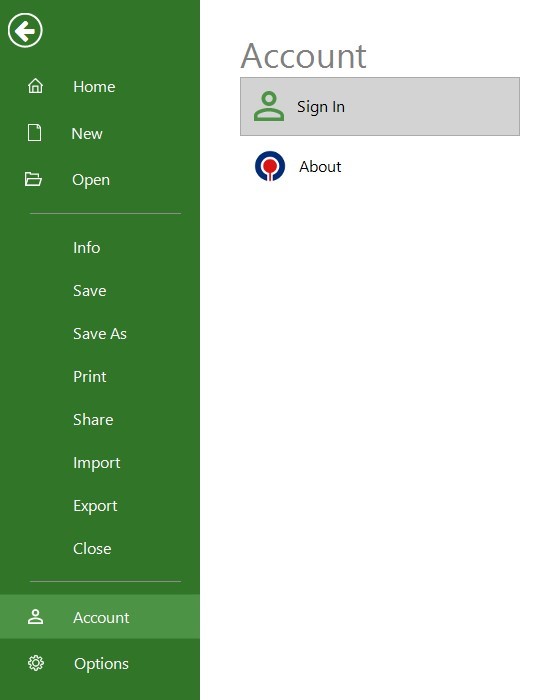The height and width of the screenshot is (700, 554).
Task: Click the Home house icon
Action: coord(35,86)
